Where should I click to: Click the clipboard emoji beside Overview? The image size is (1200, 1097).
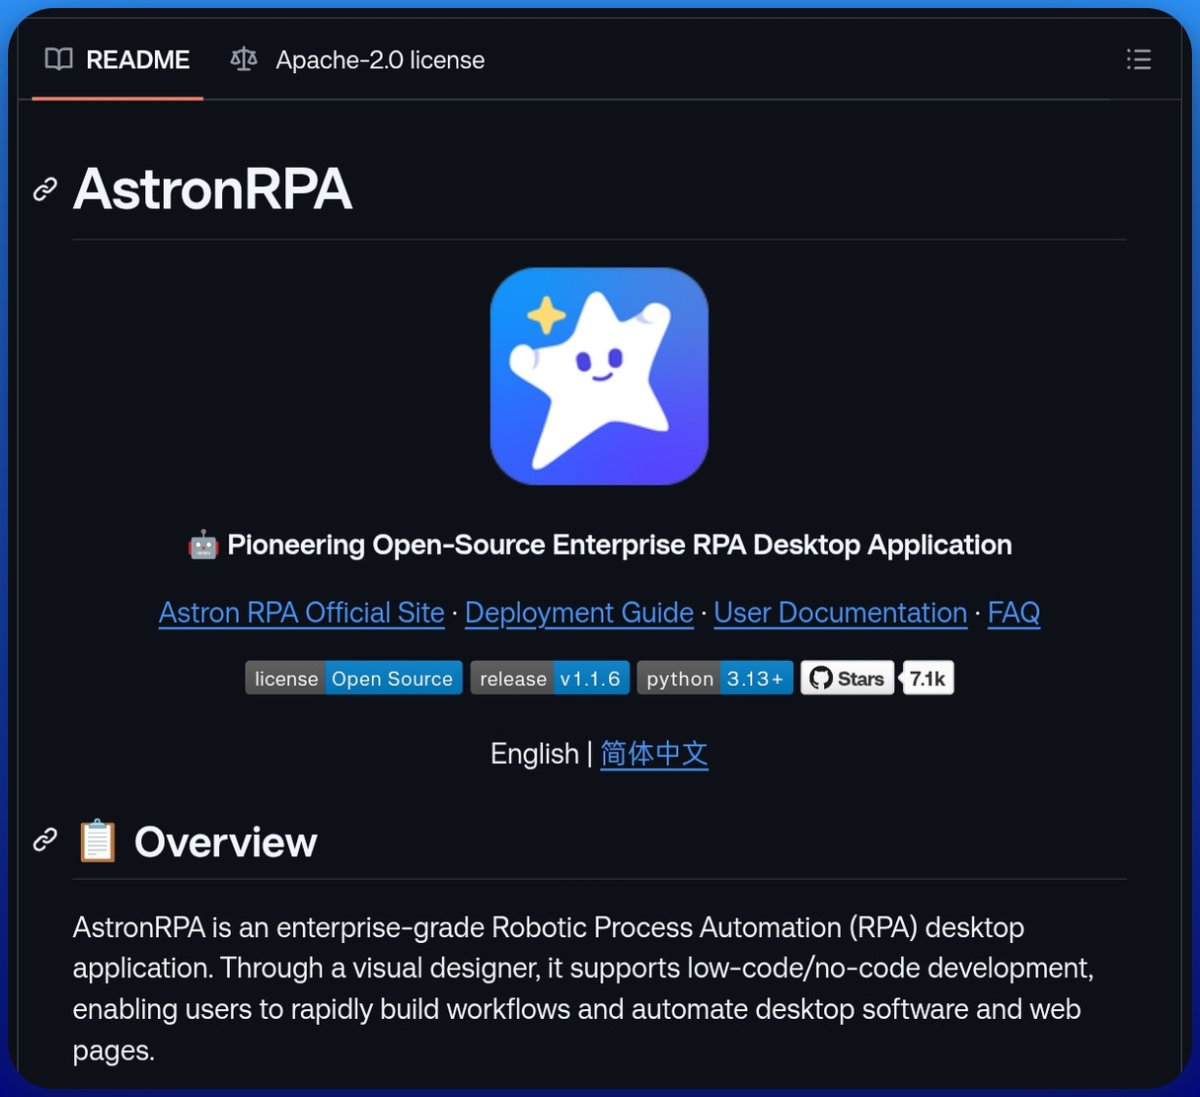pos(97,841)
